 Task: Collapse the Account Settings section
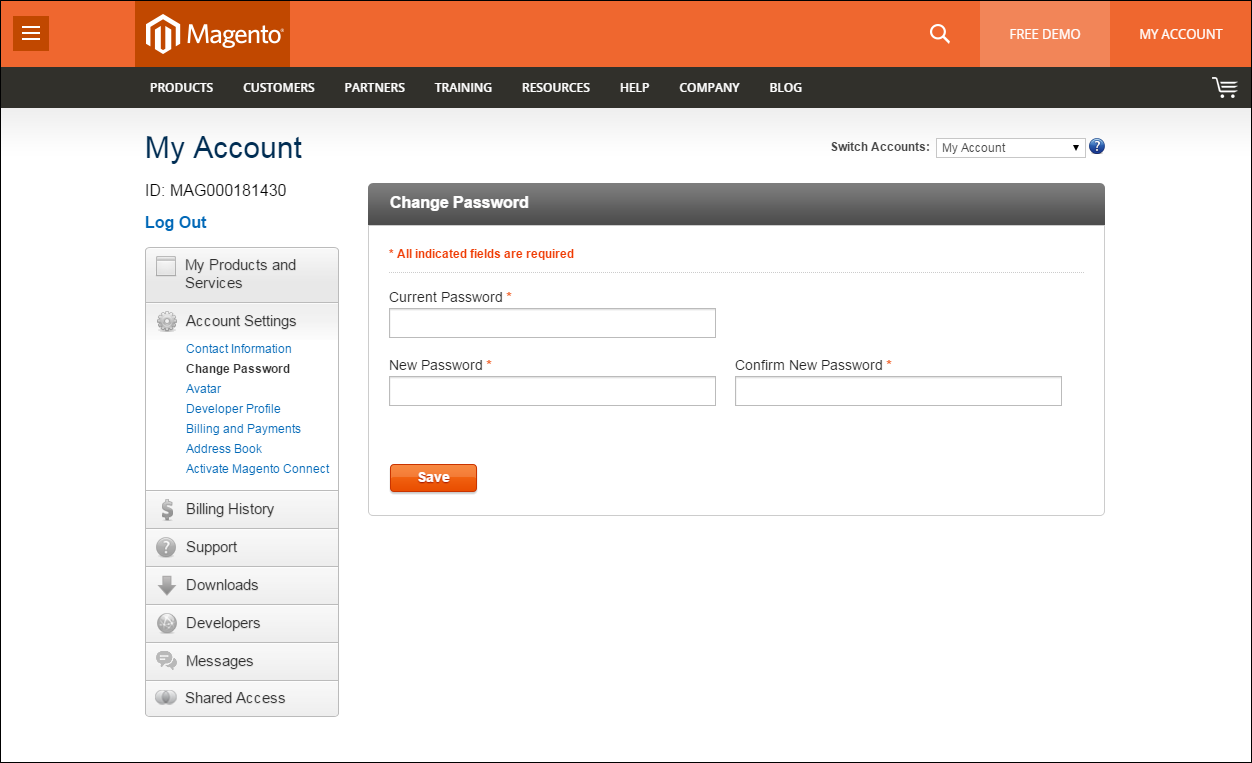tap(242, 322)
